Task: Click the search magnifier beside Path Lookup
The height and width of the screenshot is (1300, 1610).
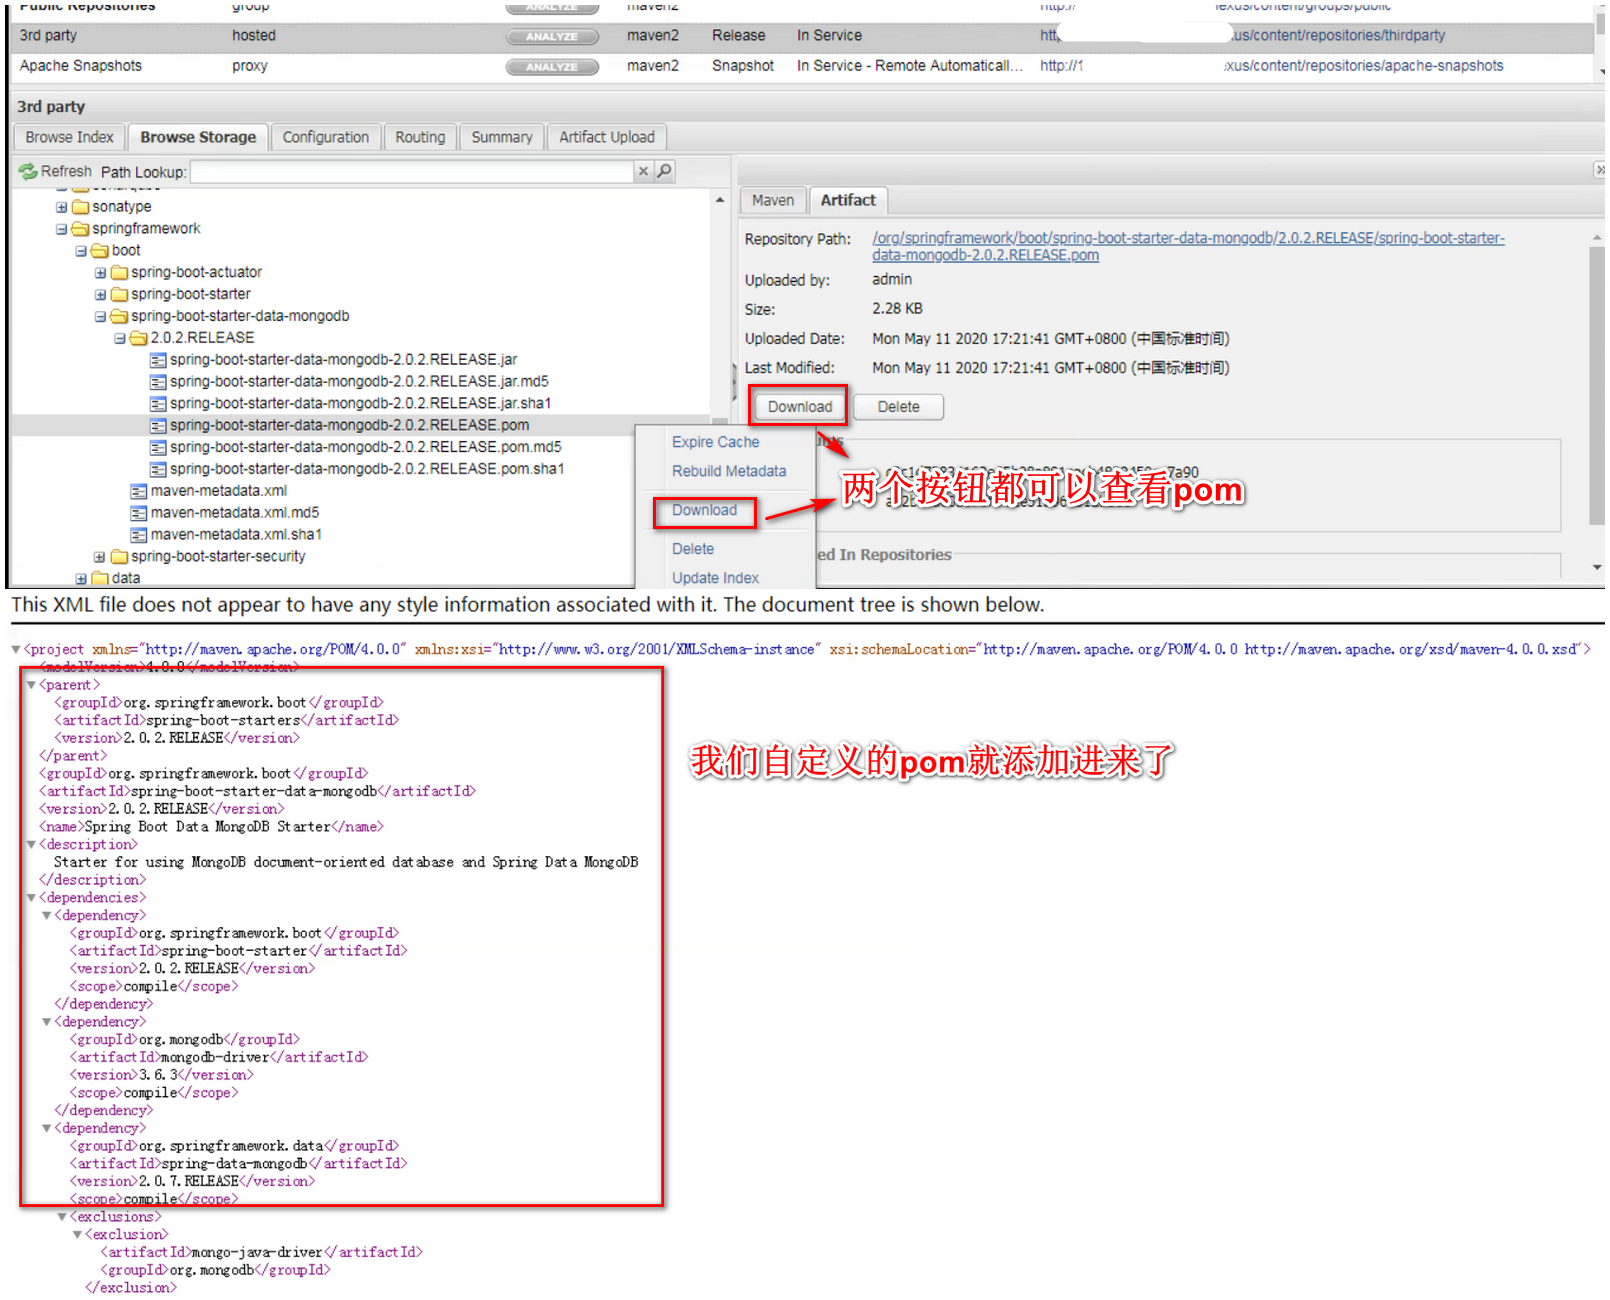Action: click(663, 171)
